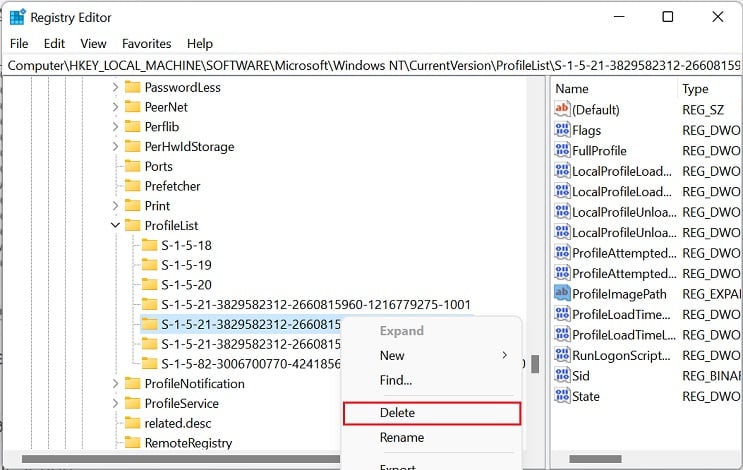Expand the ProfileService key
Viewport: 743px width, 470px height.
pos(115,403)
